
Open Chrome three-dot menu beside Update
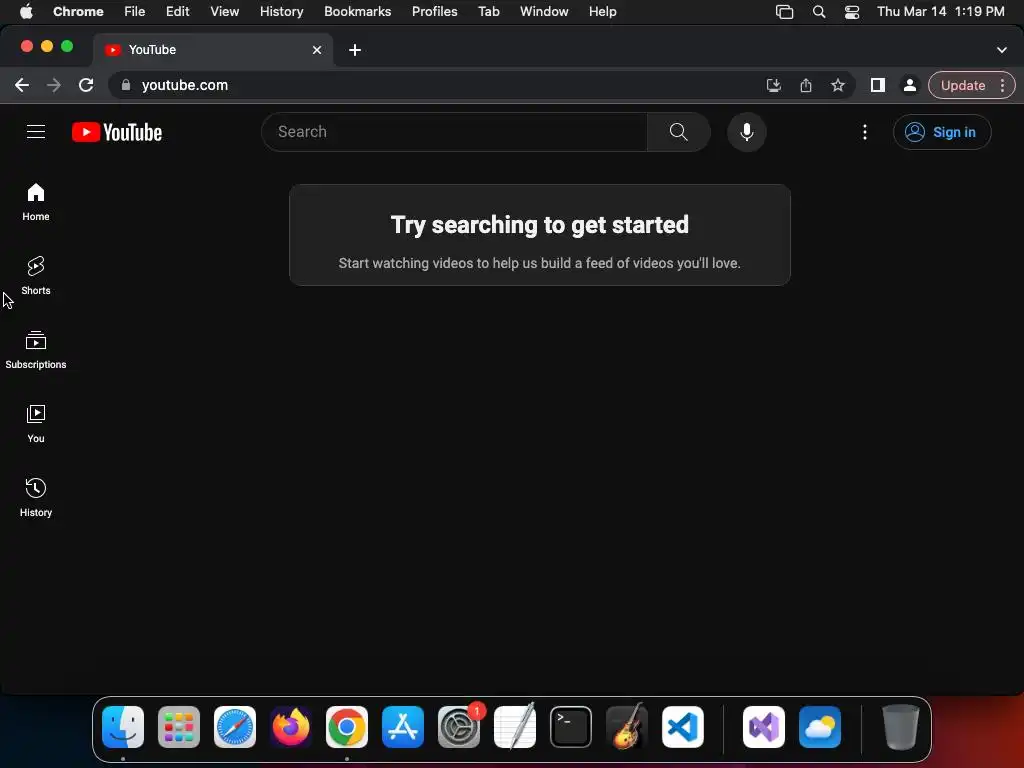(x=1002, y=85)
